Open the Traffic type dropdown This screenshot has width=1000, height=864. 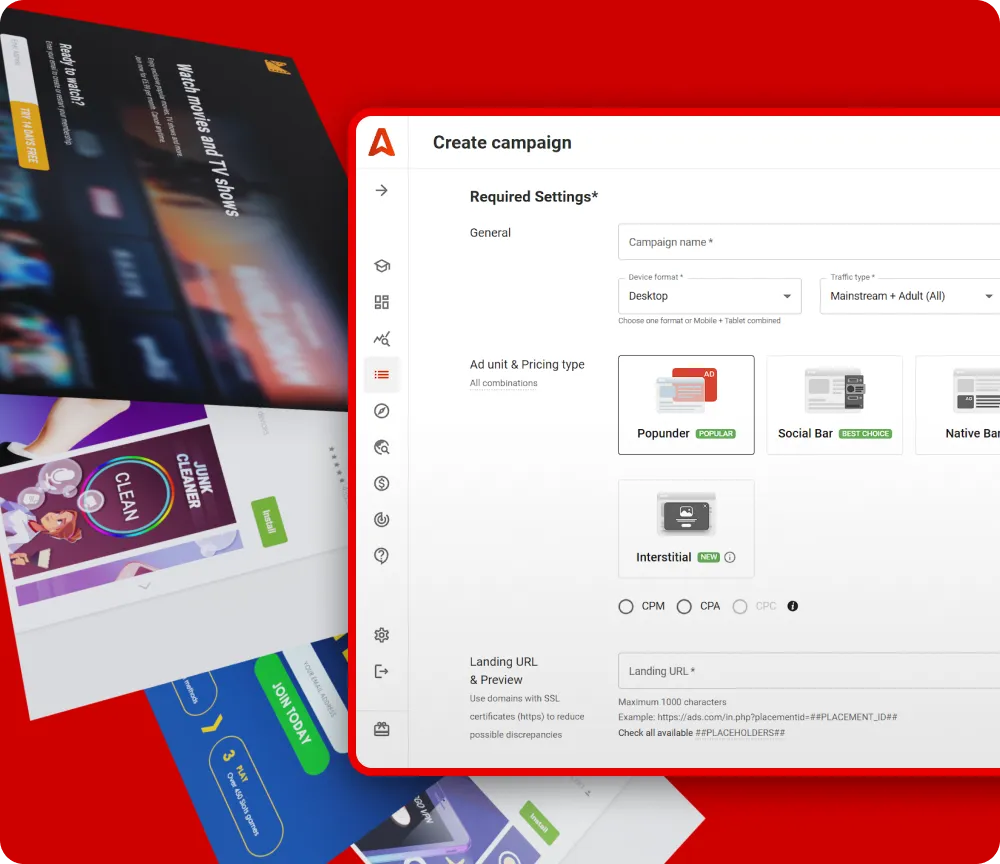910,296
